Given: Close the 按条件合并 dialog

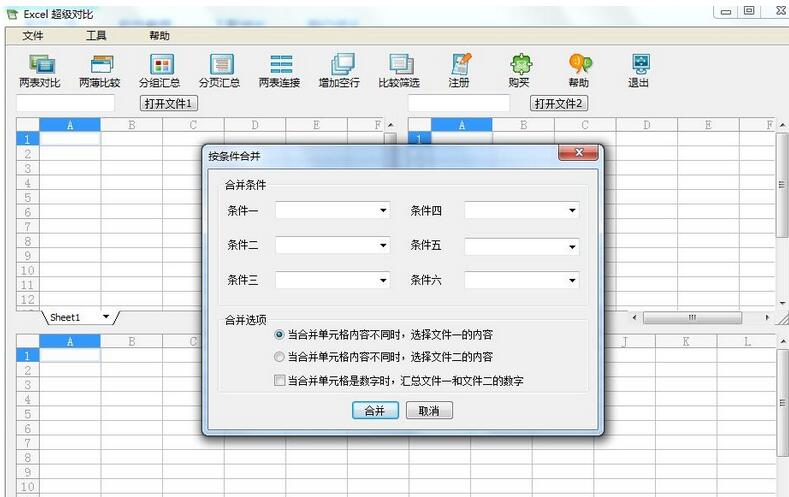Looking at the screenshot, I should [579, 152].
